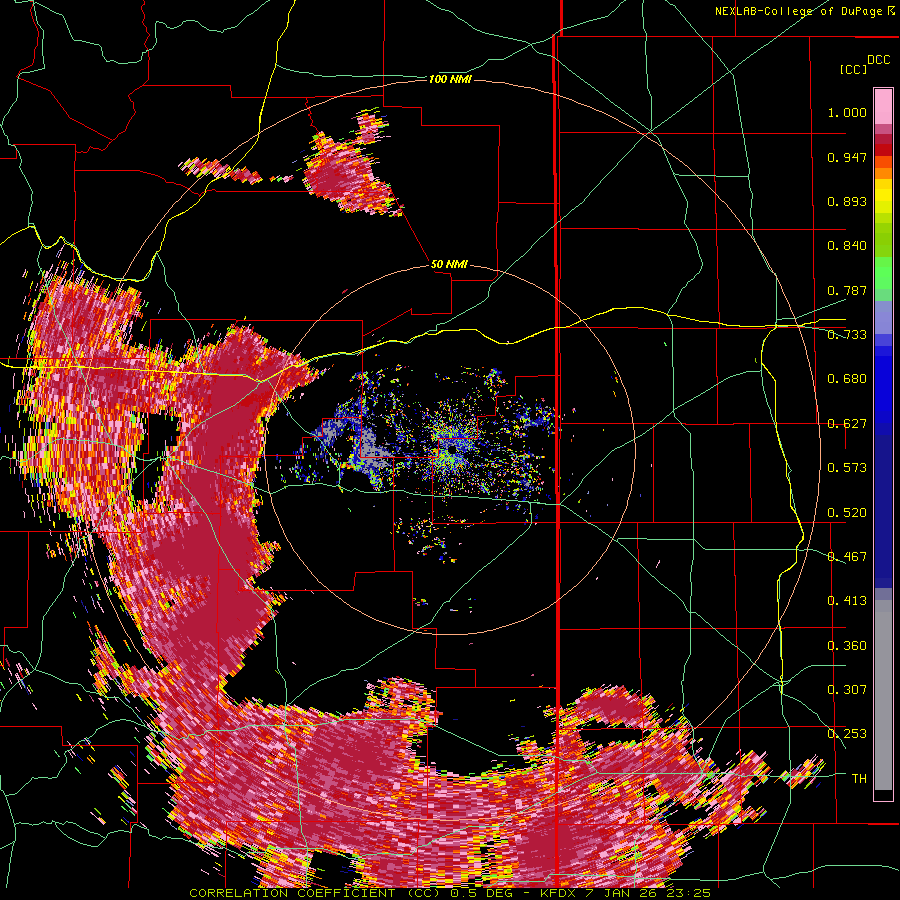
Task: Click the DCC label above the color scale
Action: pos(879,60)
